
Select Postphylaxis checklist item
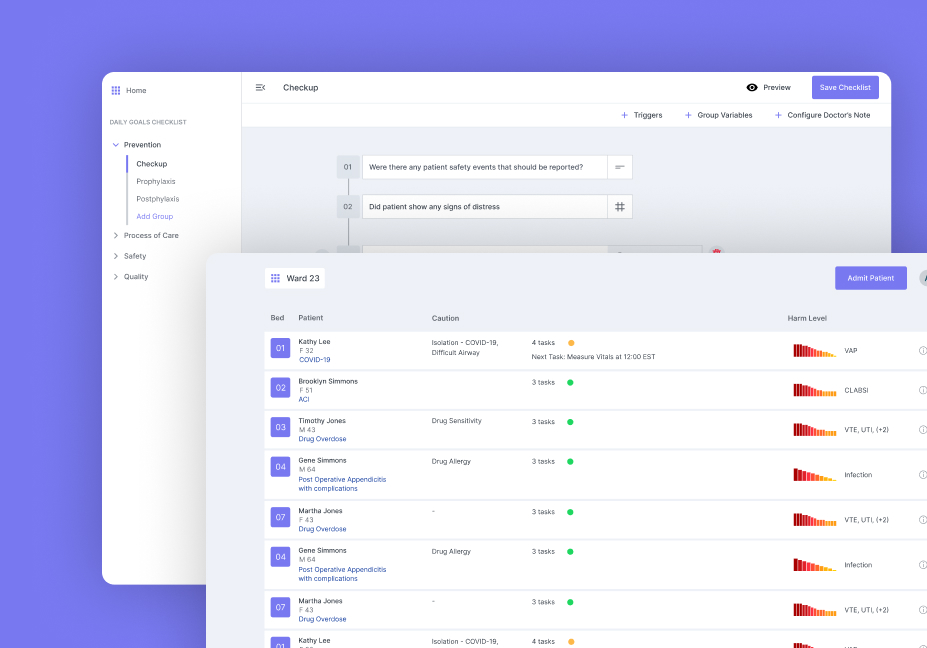158,199
